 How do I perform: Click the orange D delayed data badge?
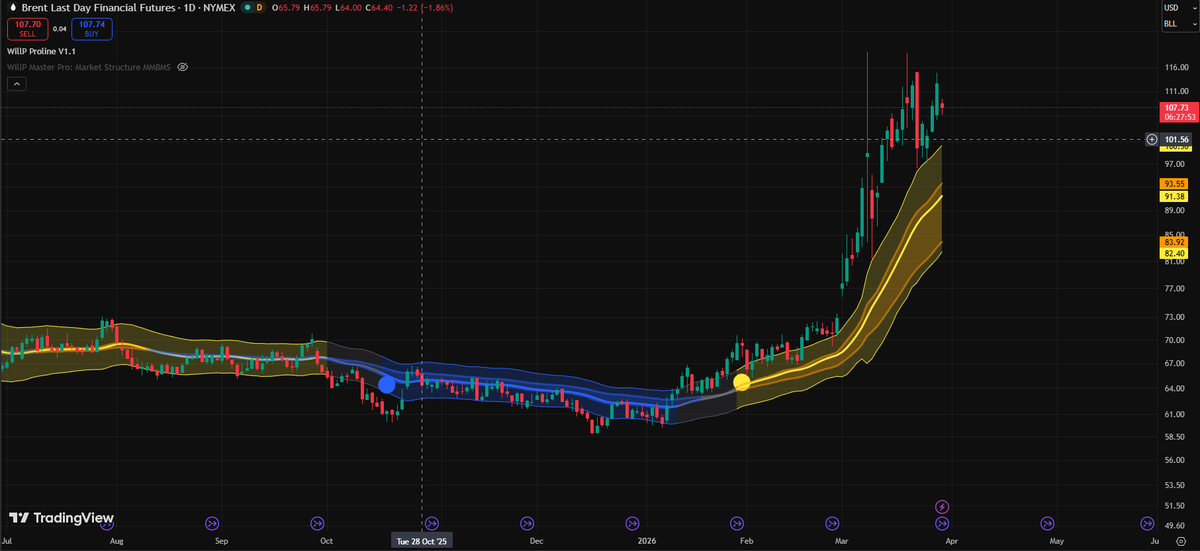coord(260,7)
